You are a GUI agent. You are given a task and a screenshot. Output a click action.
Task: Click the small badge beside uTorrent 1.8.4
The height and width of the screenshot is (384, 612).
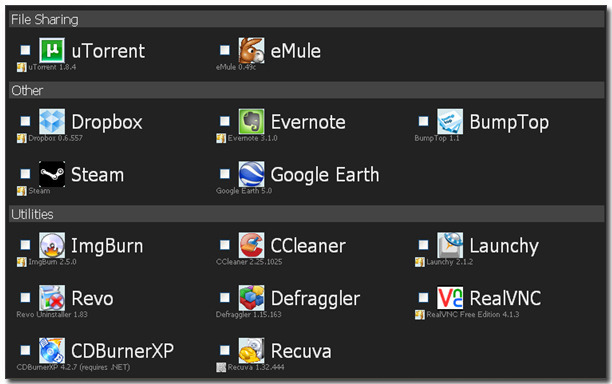21,68
